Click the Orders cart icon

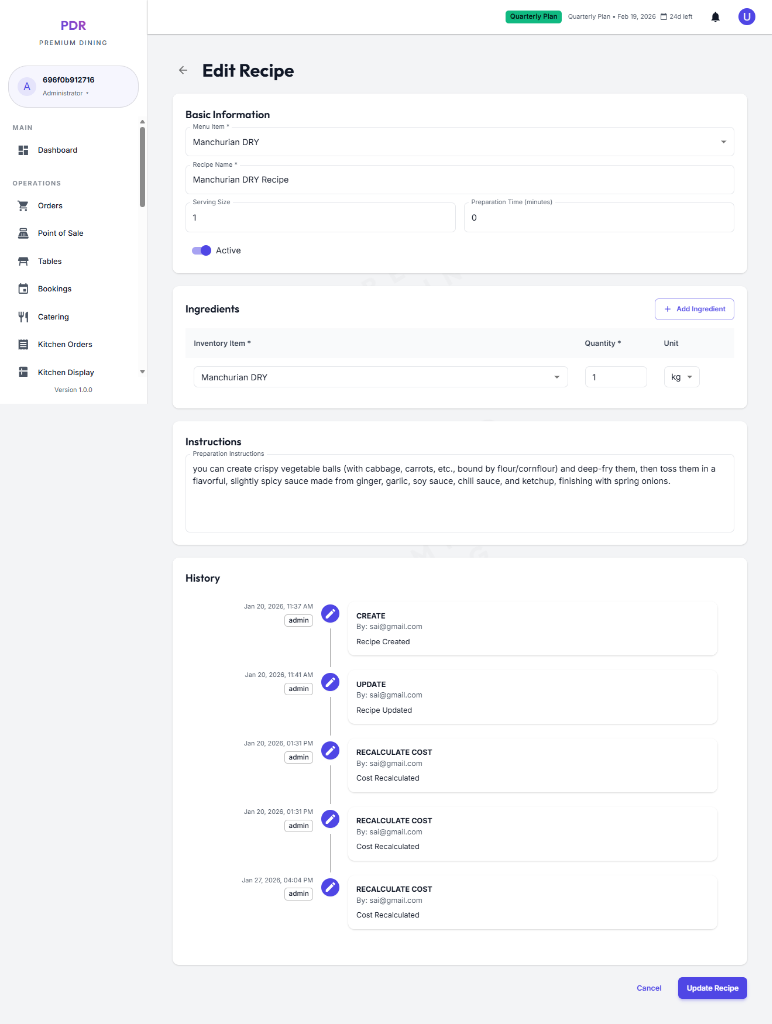[23, 205]
